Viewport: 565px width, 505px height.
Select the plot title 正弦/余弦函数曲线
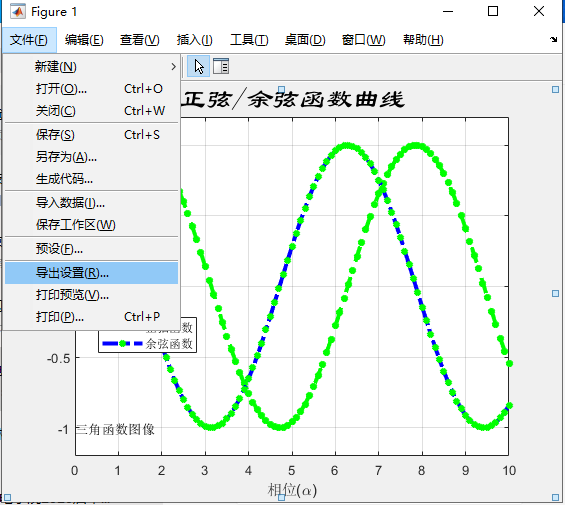[x=293, y=99]
